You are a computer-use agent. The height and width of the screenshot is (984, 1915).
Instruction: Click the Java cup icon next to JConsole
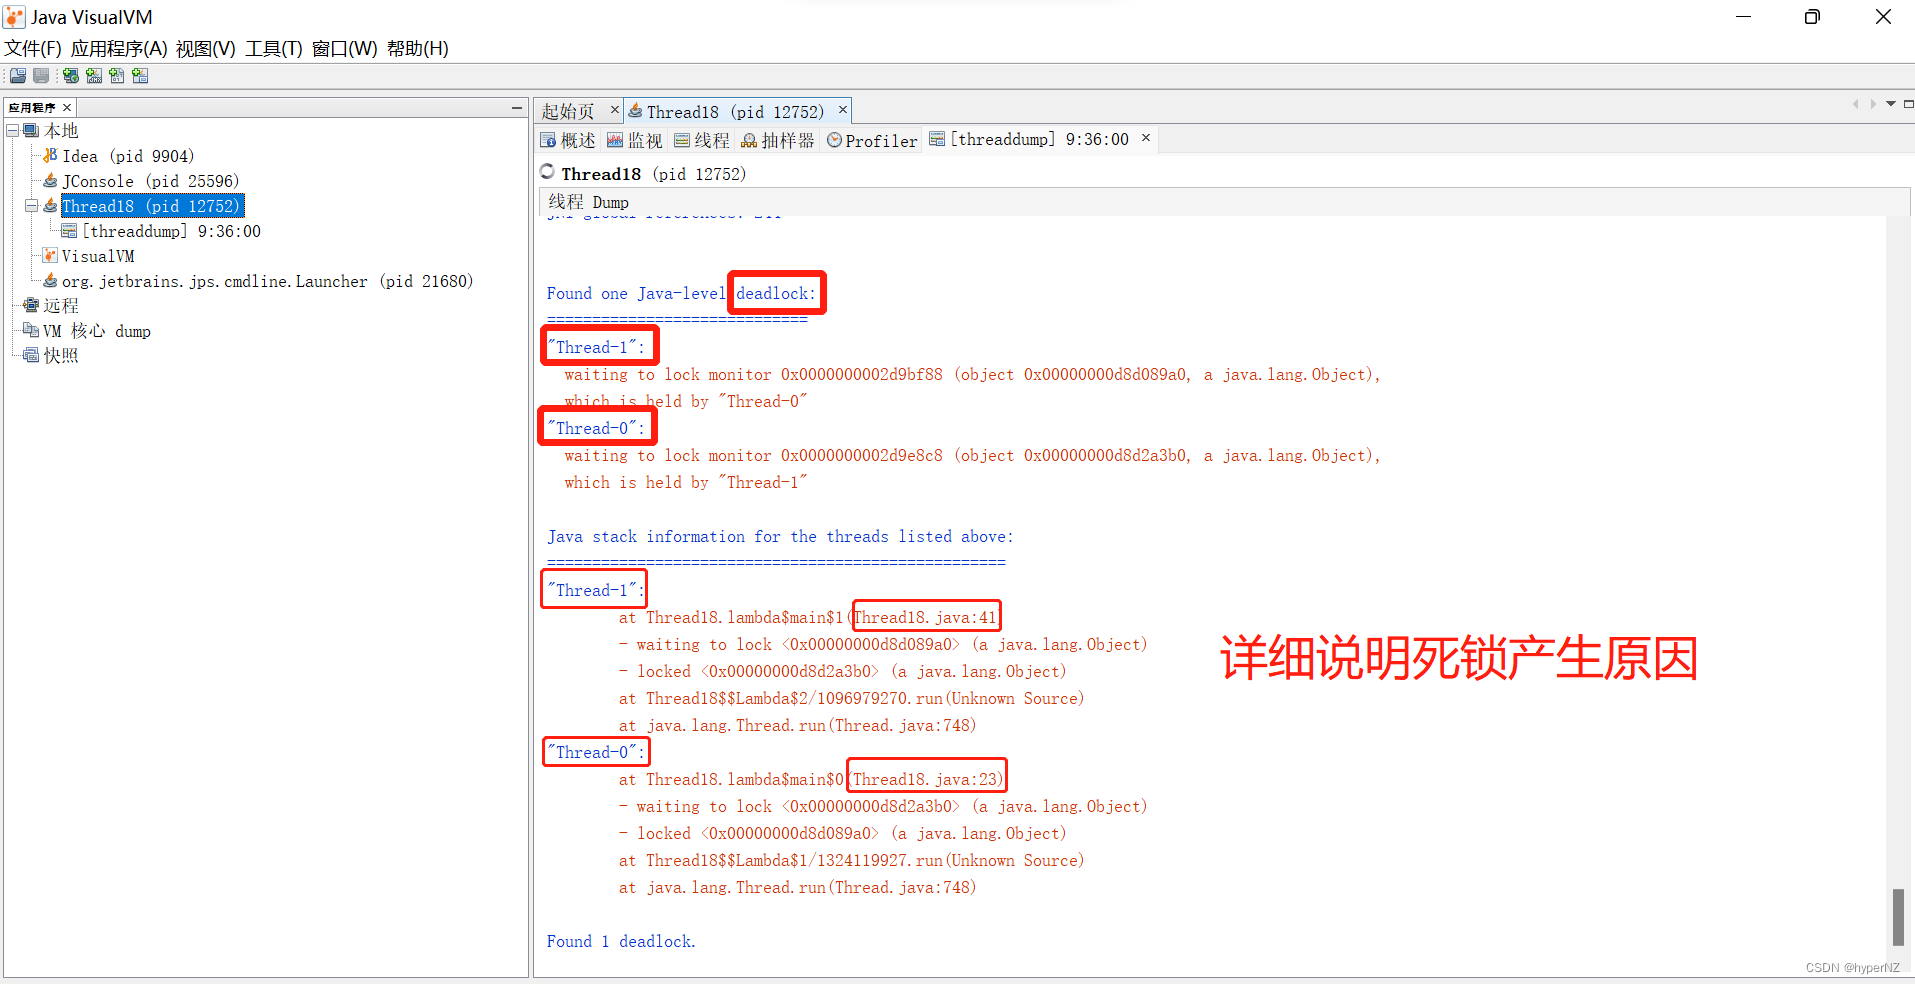(50, 181)
